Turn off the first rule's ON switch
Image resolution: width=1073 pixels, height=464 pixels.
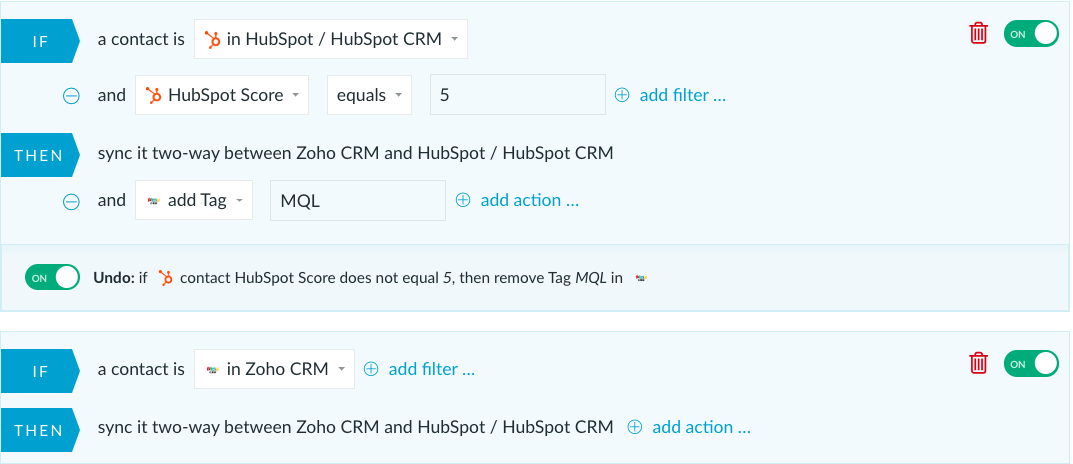[1031, 34]
